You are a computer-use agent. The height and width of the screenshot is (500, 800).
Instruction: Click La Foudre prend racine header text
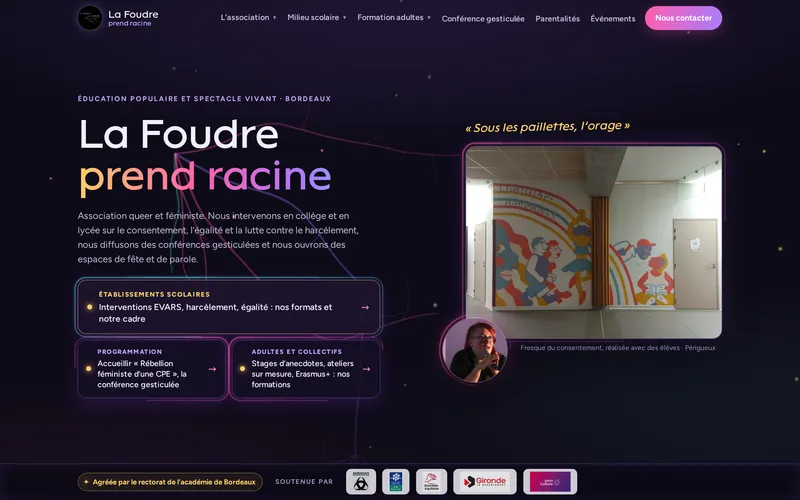pyautogui.click(x=133, y=18)
